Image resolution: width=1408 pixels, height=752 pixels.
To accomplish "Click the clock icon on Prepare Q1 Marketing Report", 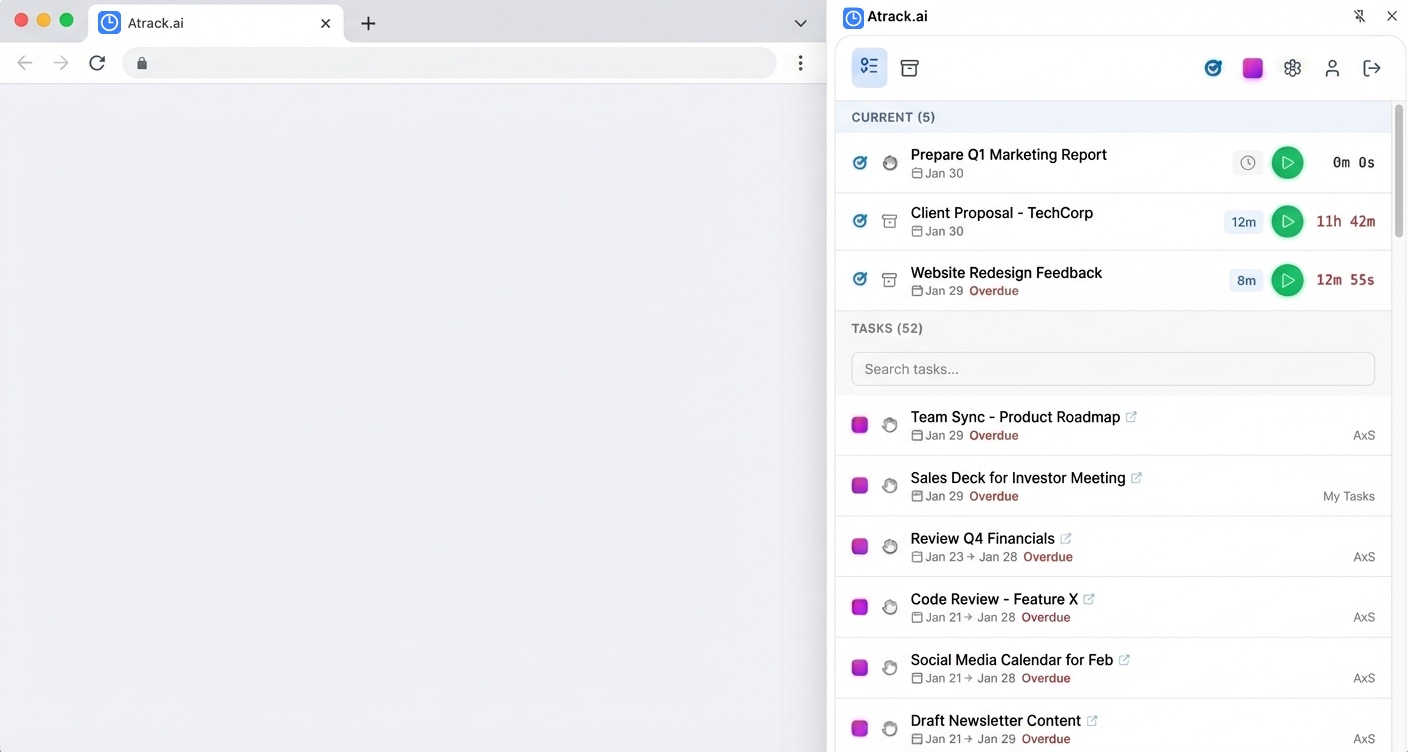I will [1247, 163].
